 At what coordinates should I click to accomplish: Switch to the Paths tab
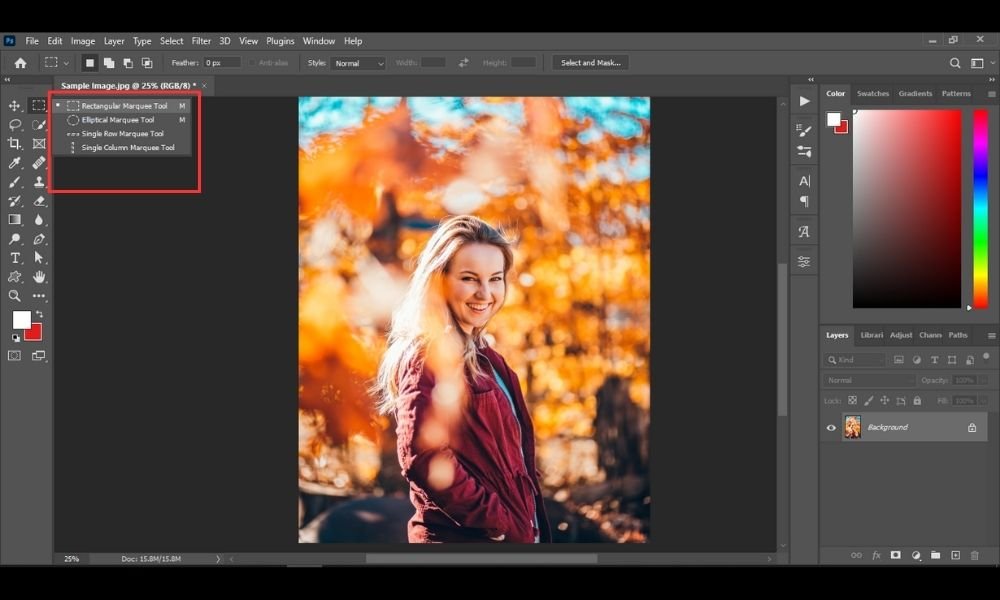click(958, 335)
